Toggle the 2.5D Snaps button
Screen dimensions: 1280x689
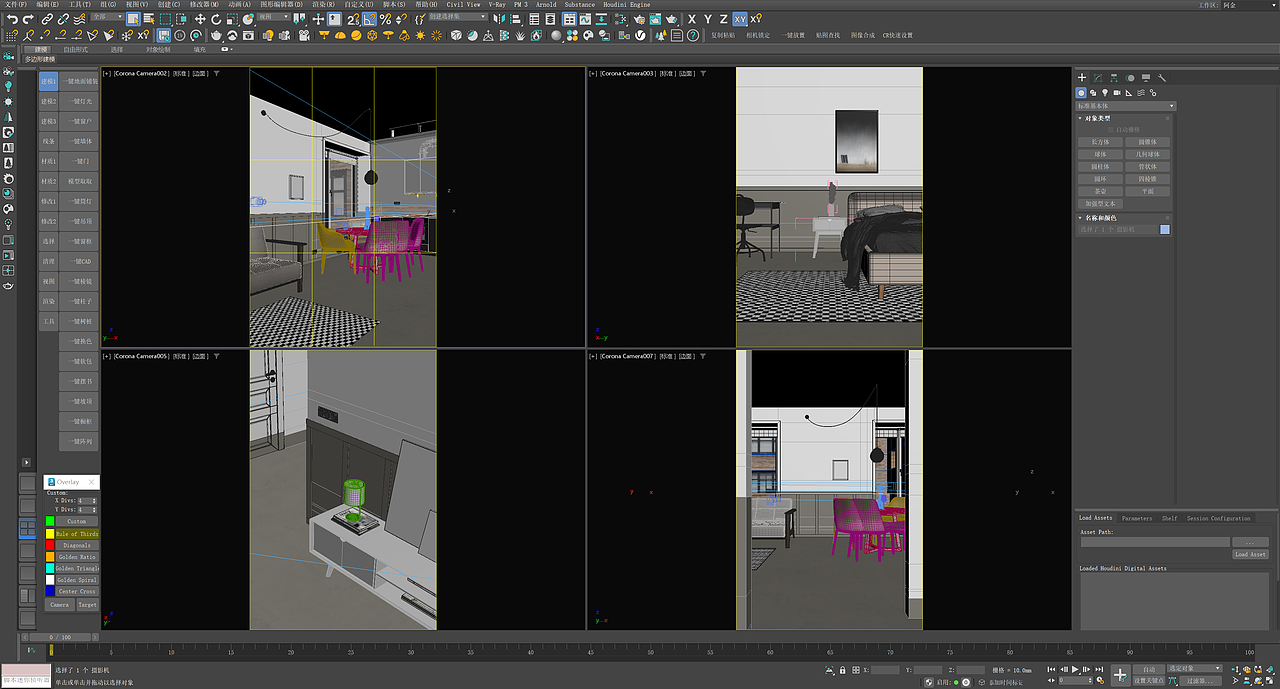(x=353, y=18)
